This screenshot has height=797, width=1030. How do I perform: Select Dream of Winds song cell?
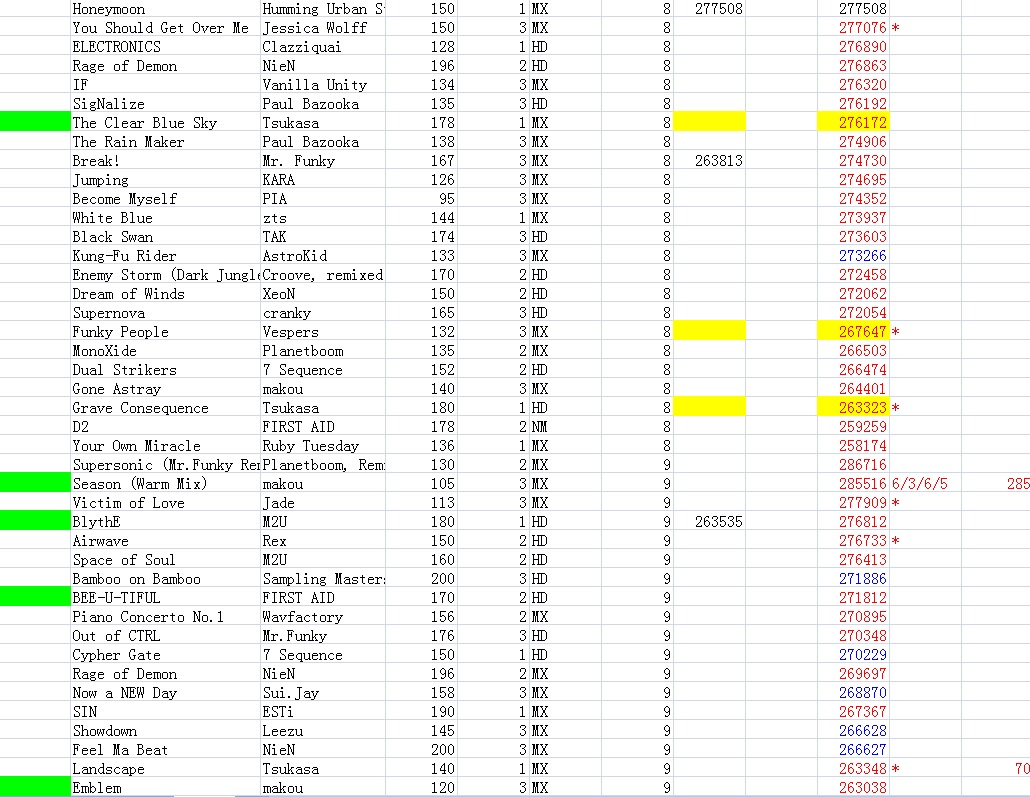(165, 294)
